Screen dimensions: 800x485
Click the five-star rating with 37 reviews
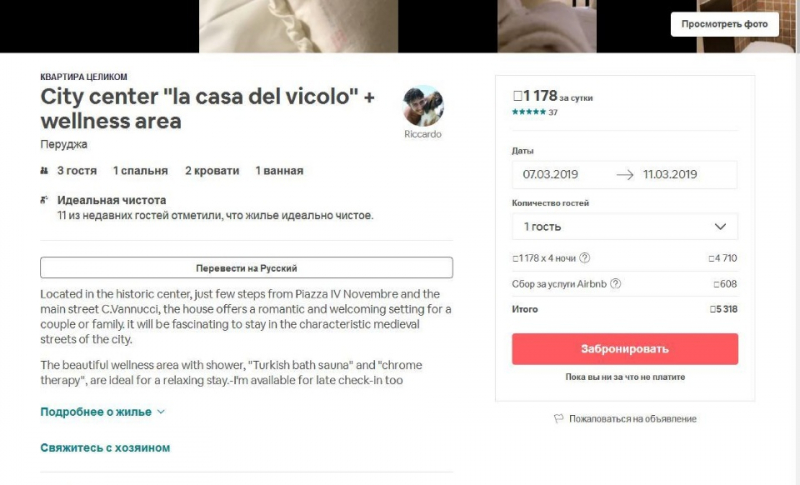pos(535,112)
